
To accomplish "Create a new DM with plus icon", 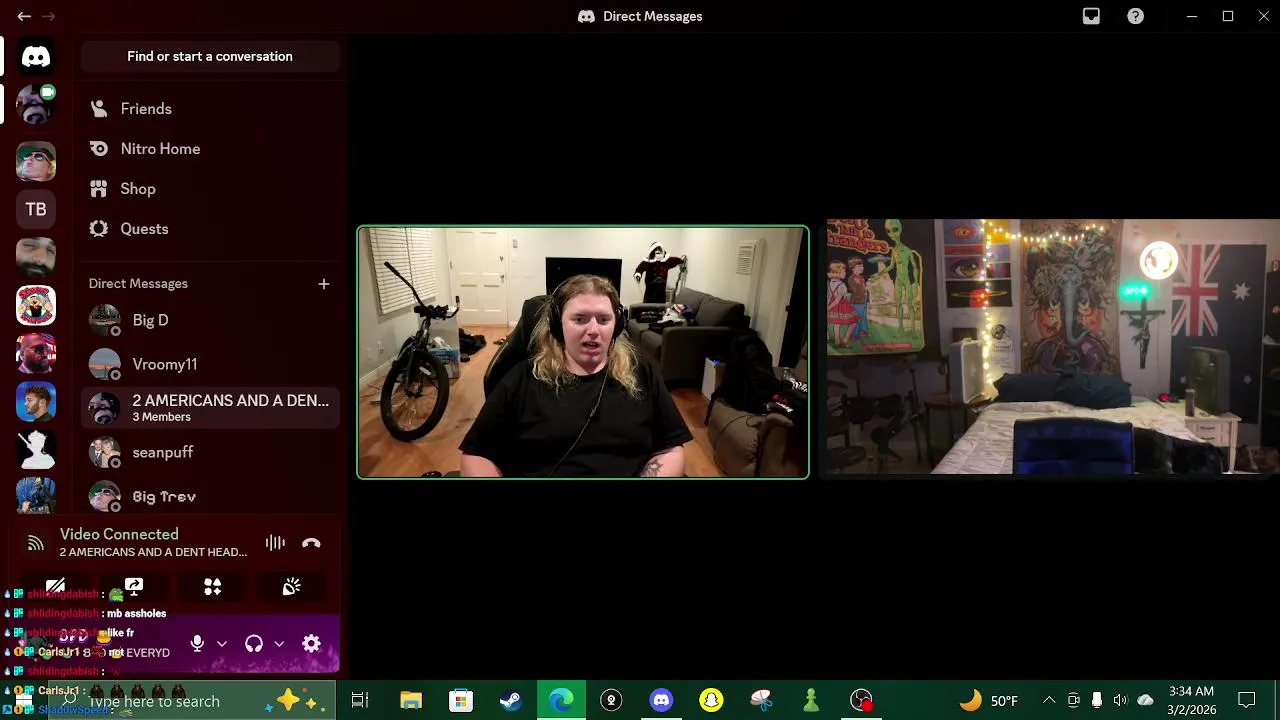I will coord(324,284).
